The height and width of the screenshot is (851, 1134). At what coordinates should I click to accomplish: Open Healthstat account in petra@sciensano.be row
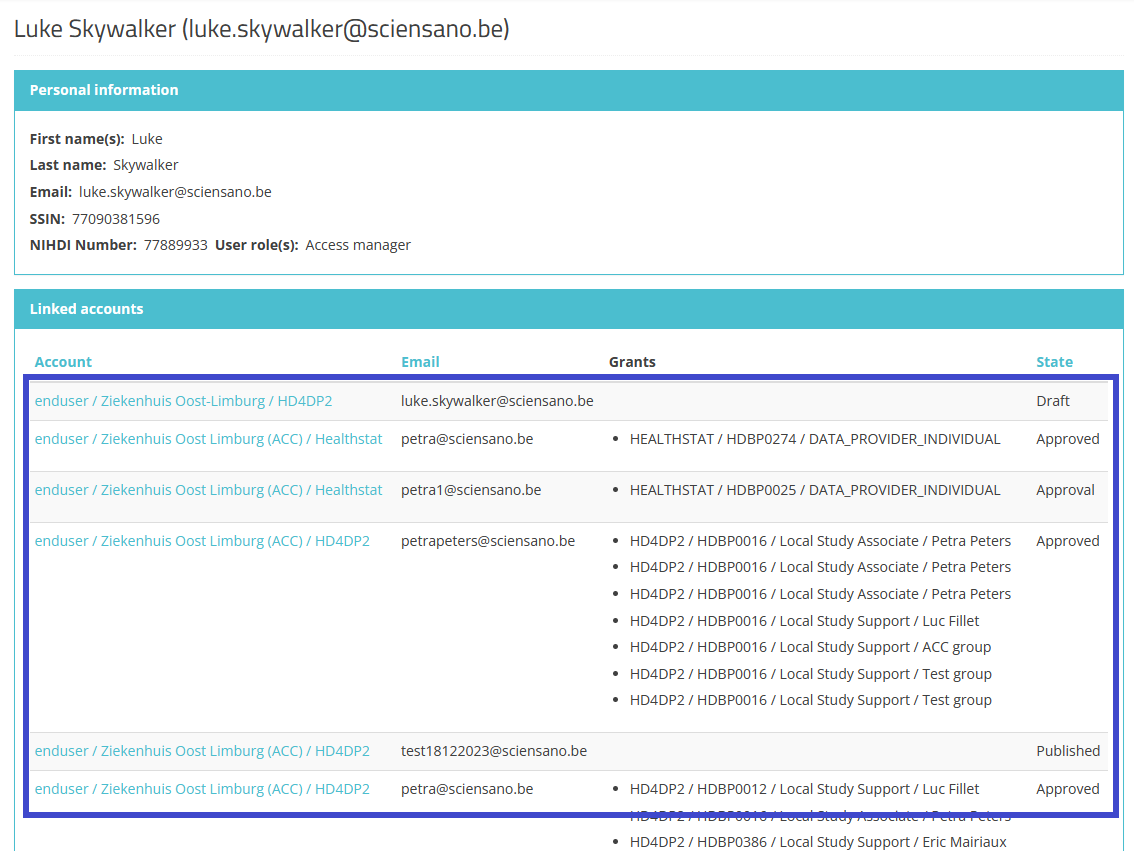point(208,439)
